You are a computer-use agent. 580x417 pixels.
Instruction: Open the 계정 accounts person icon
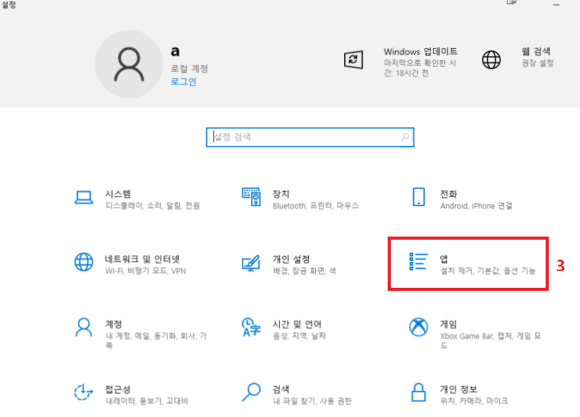click(x=84, y=327)
